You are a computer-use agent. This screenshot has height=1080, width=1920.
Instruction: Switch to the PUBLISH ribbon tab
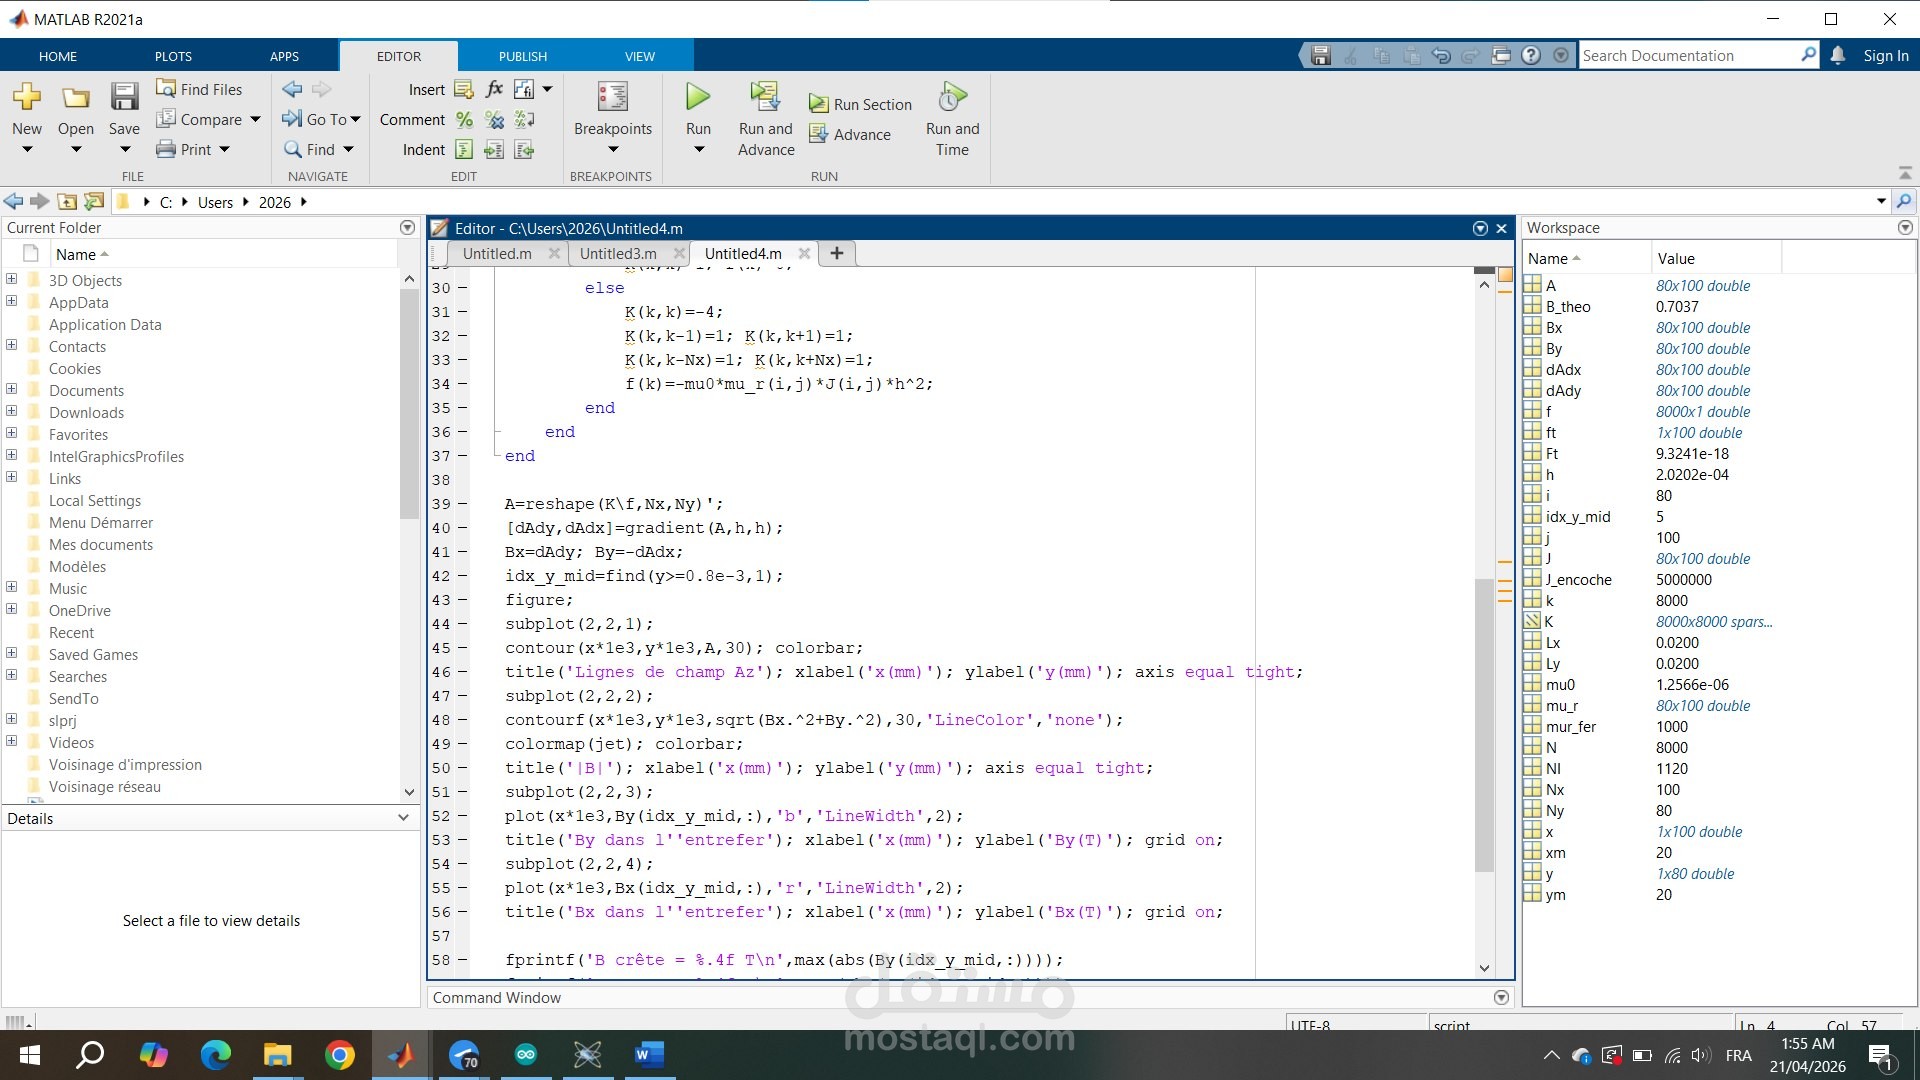[522, 56]
